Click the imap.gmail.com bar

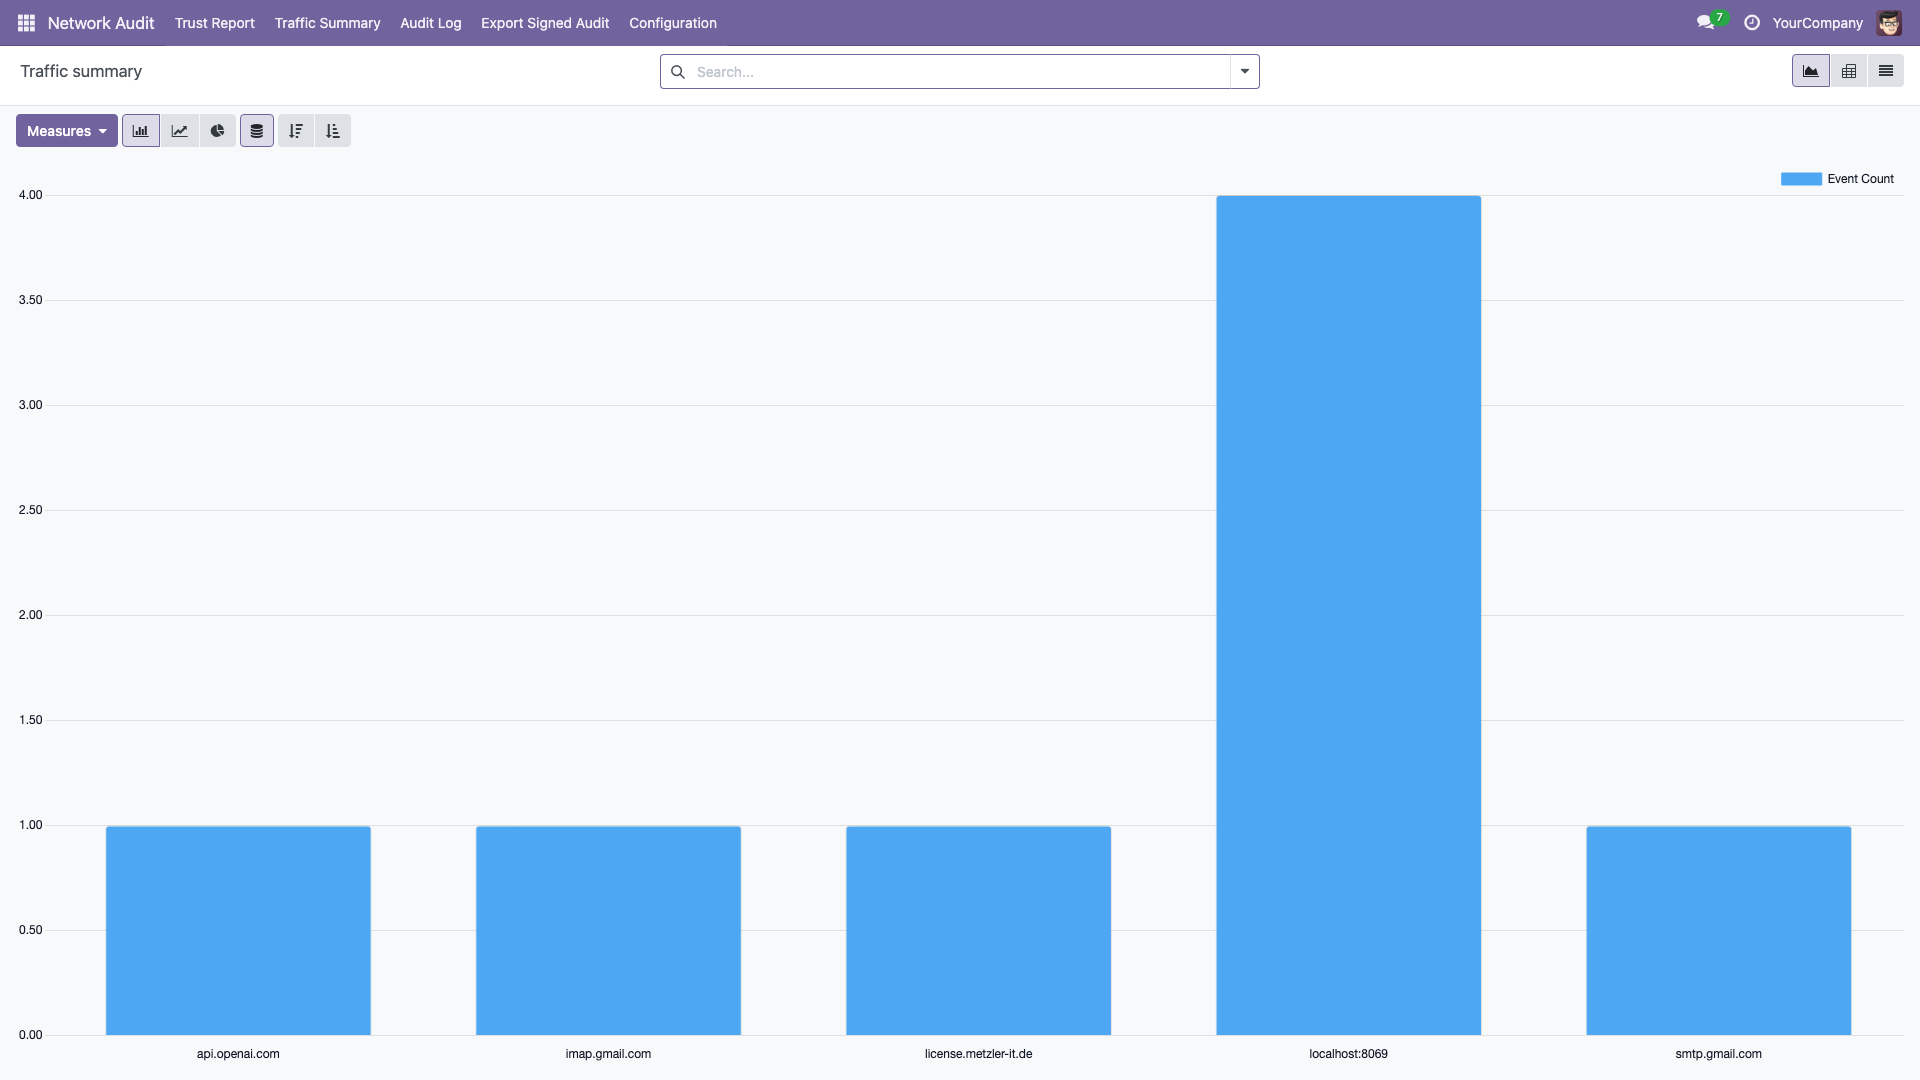pos(608,930)
